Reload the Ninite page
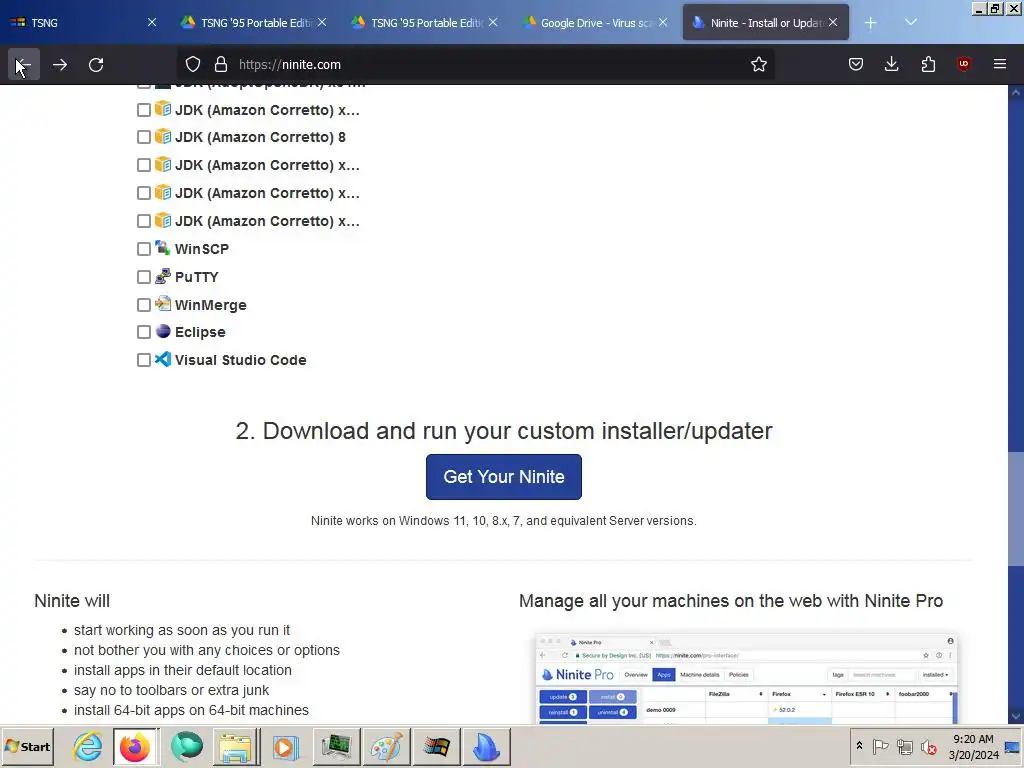This screenshot has width=1024, height=768. (x=96, y=65)
